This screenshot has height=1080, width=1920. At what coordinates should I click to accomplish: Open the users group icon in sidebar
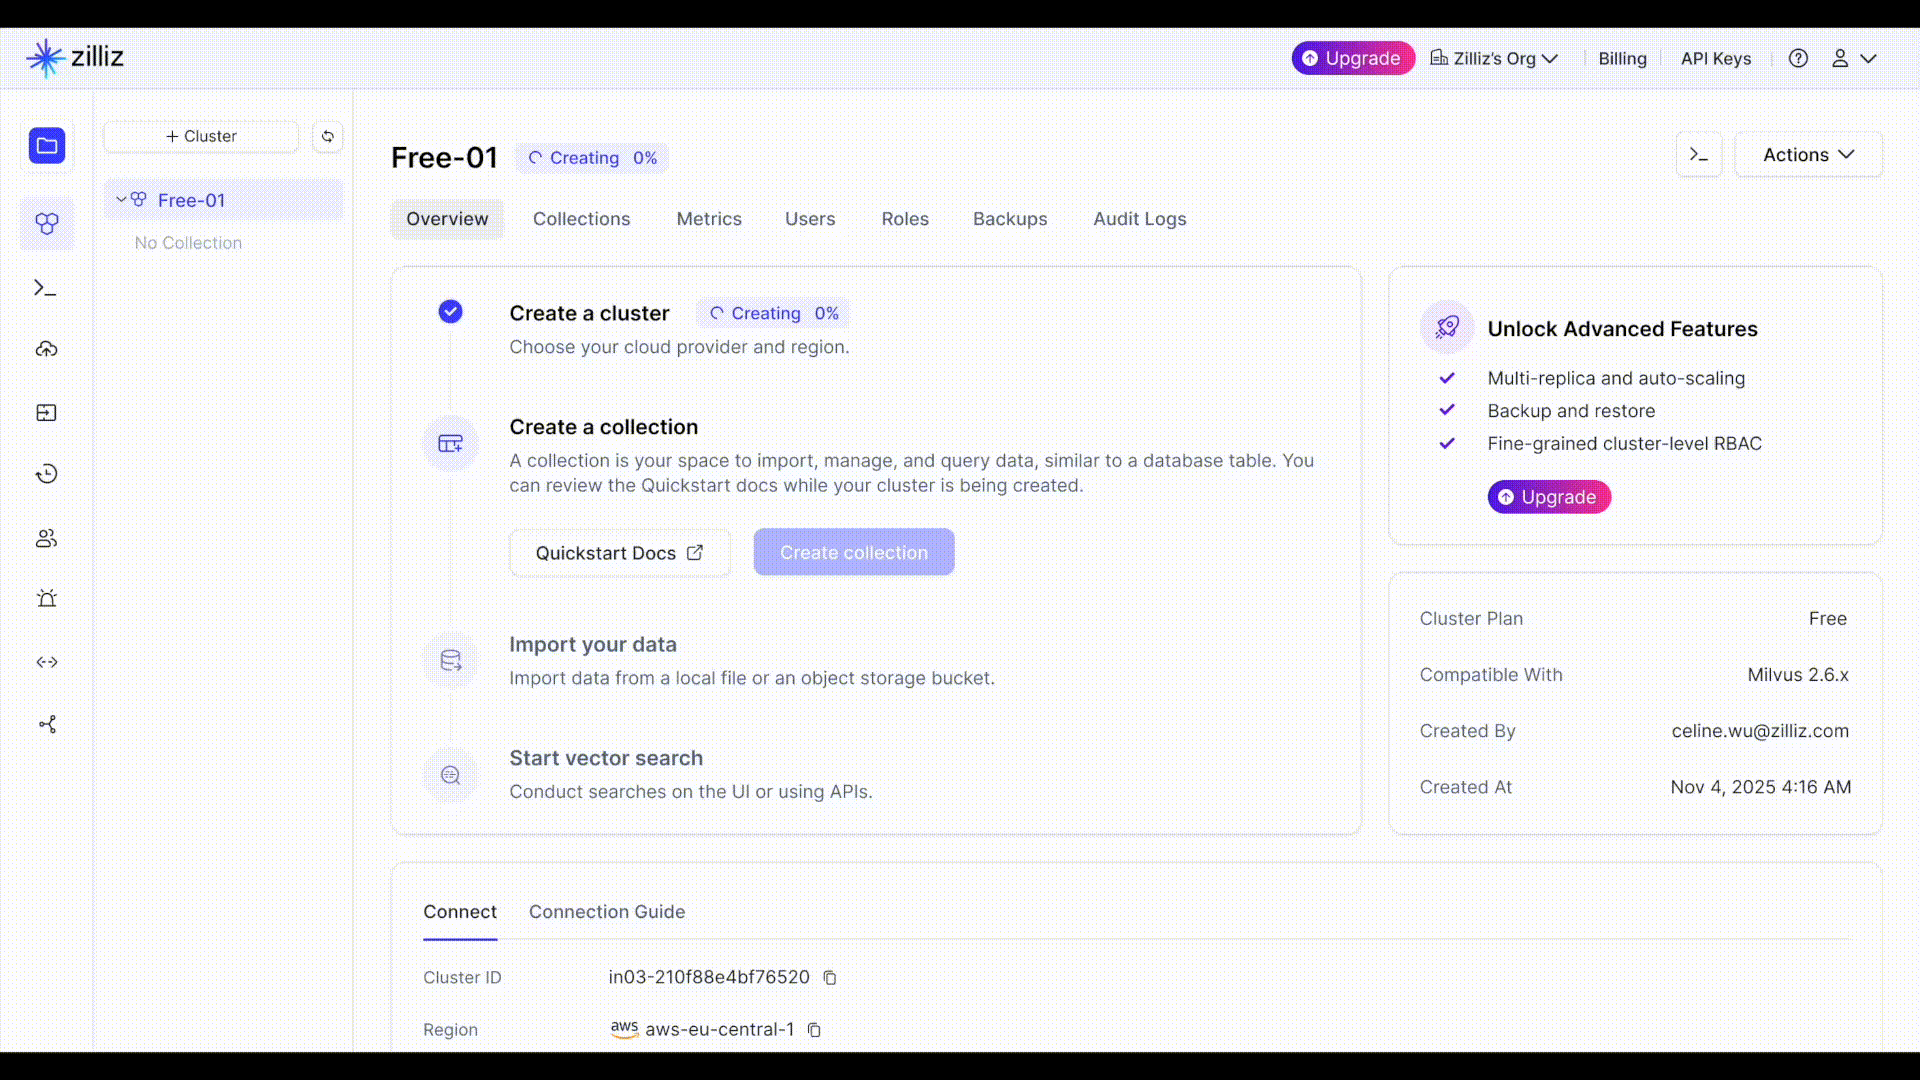click(x=47, y=538)
